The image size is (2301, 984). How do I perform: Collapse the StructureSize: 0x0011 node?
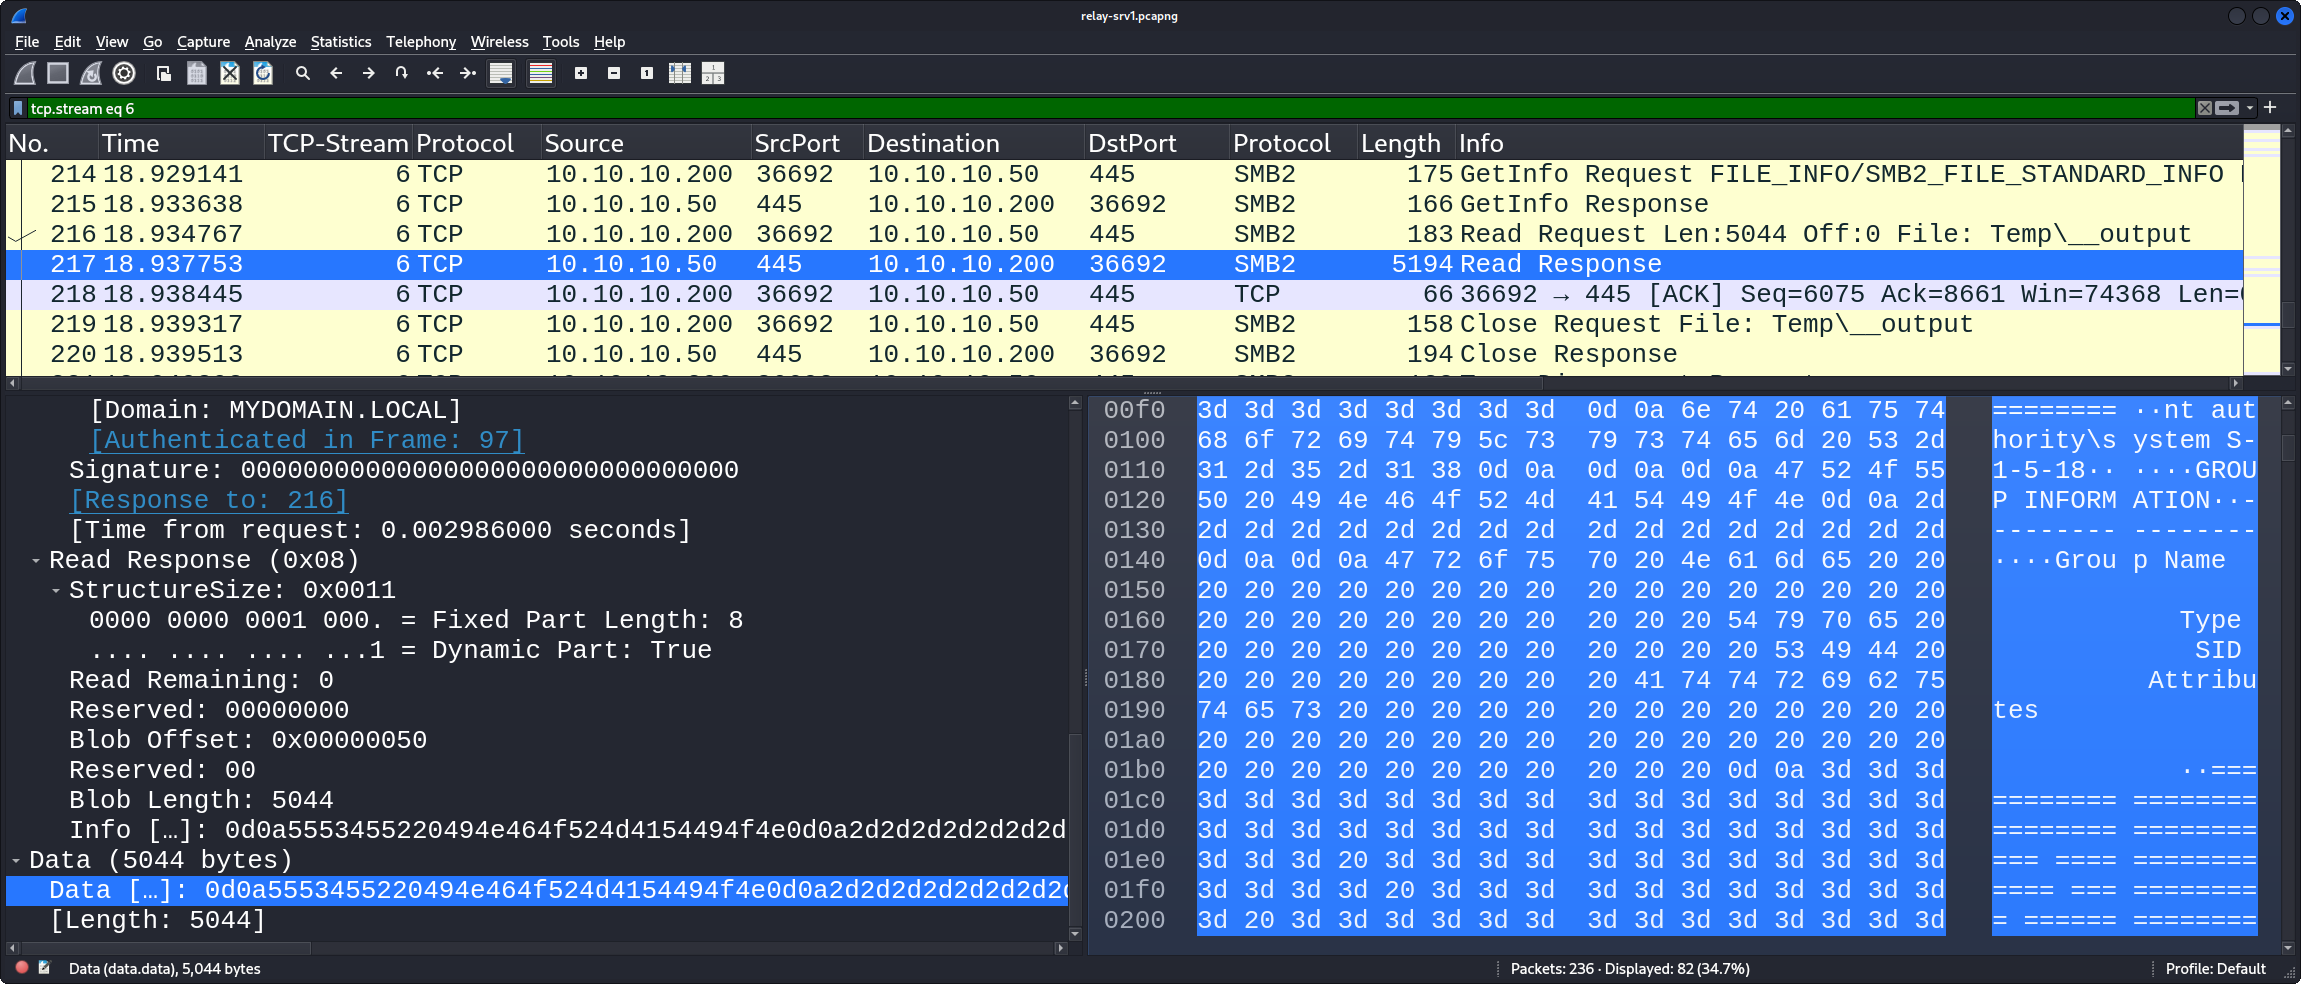pyautogui.click(x=56, y=590)
